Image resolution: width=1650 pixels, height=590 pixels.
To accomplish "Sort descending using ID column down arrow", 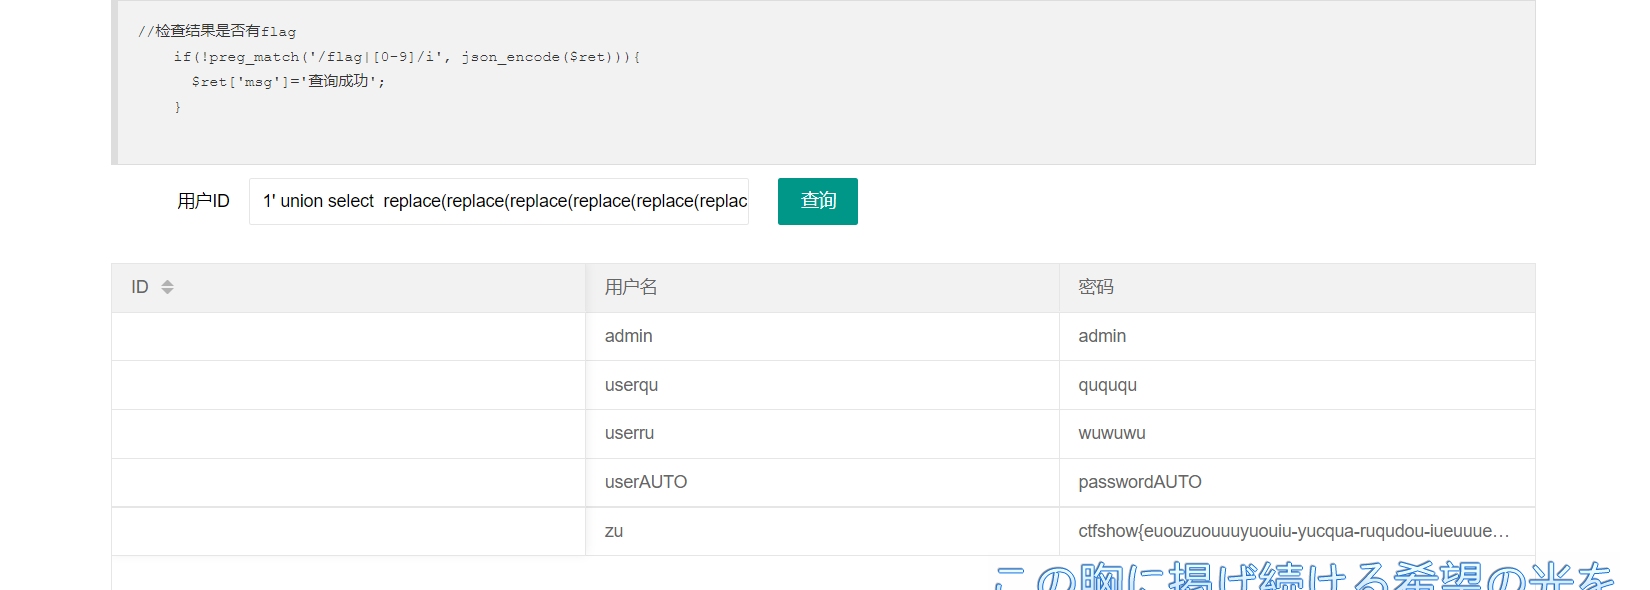I will tap(167, 291).
